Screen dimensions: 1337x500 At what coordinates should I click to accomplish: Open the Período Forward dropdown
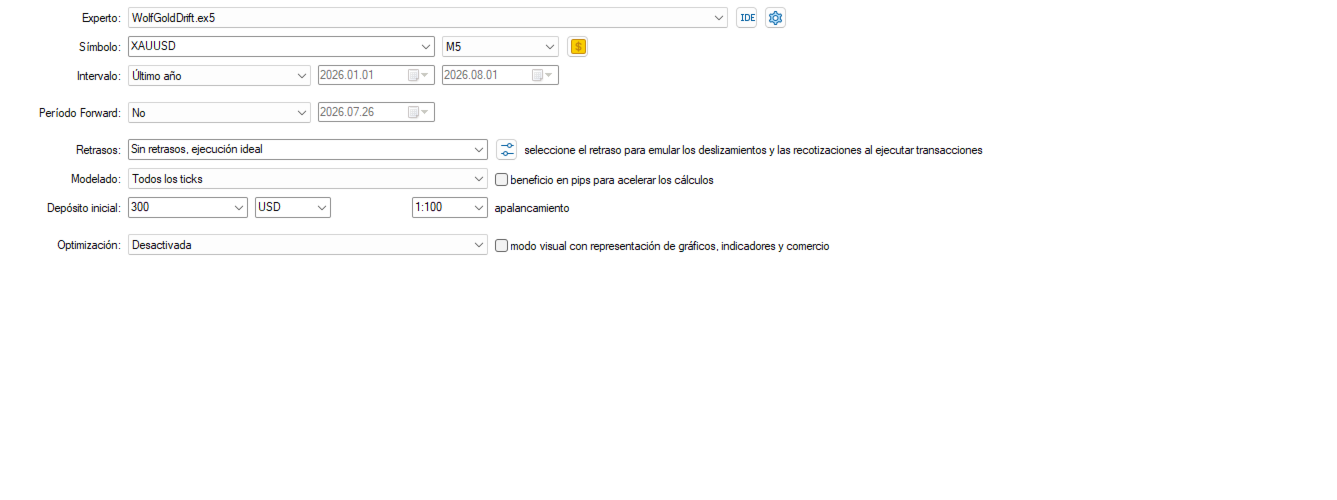click(219, 112)
